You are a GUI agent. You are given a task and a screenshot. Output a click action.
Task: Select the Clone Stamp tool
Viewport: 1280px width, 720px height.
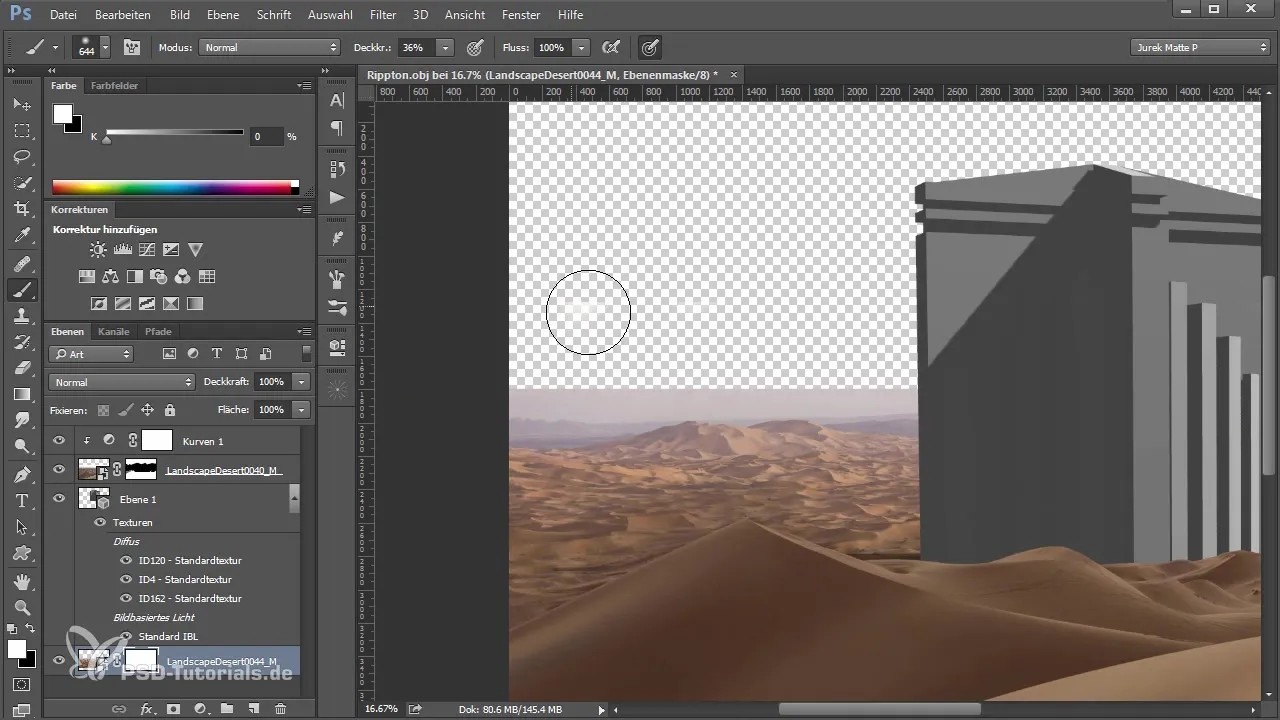(x=22, y=316)
